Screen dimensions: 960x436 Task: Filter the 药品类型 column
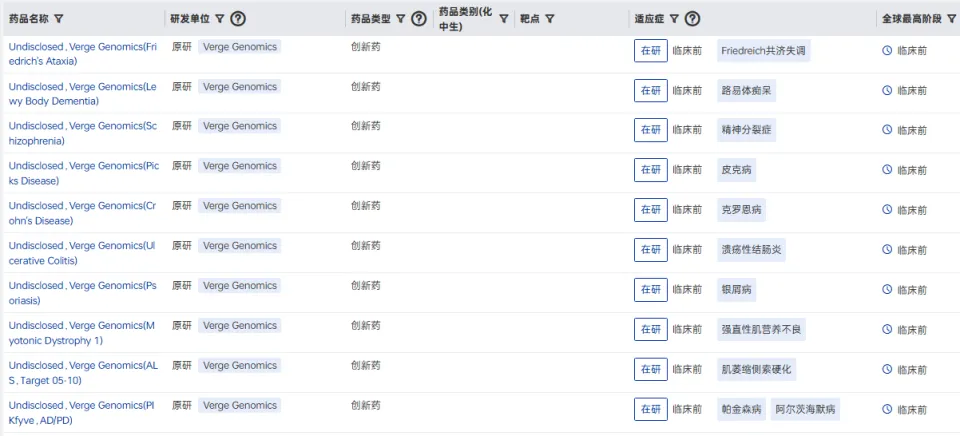tap(401, 19)
